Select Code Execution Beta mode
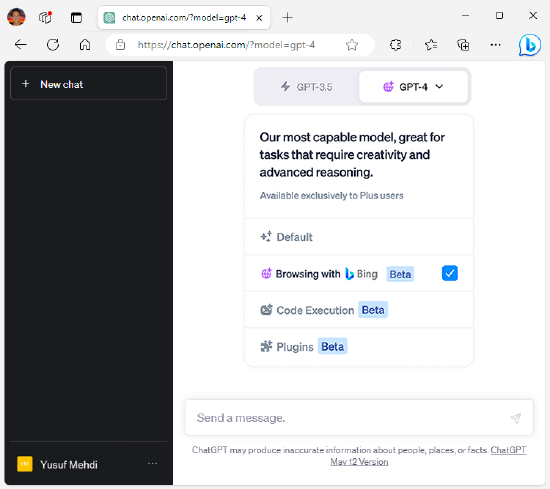 click(x=359, y=310)
